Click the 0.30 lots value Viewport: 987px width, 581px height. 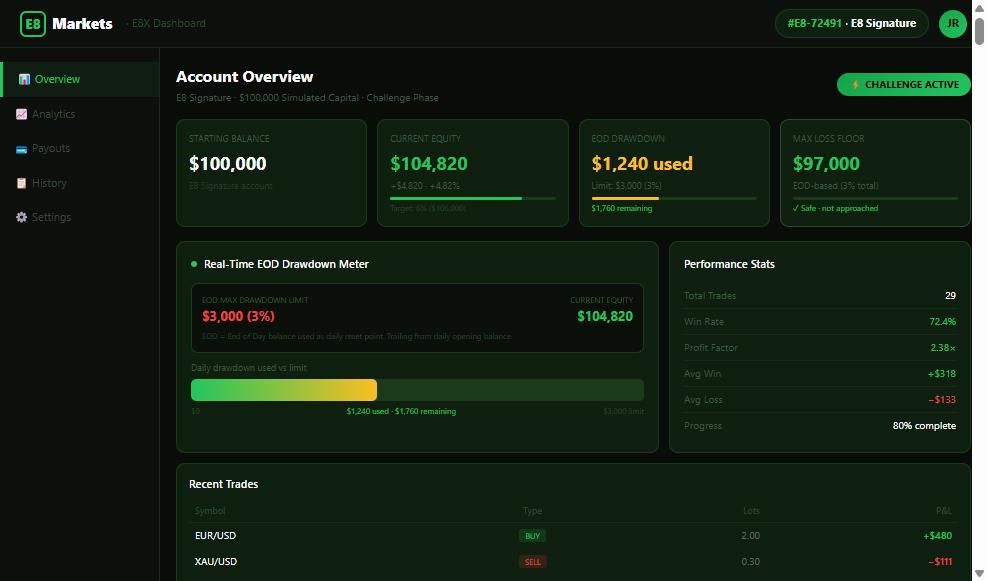[750, 561]
